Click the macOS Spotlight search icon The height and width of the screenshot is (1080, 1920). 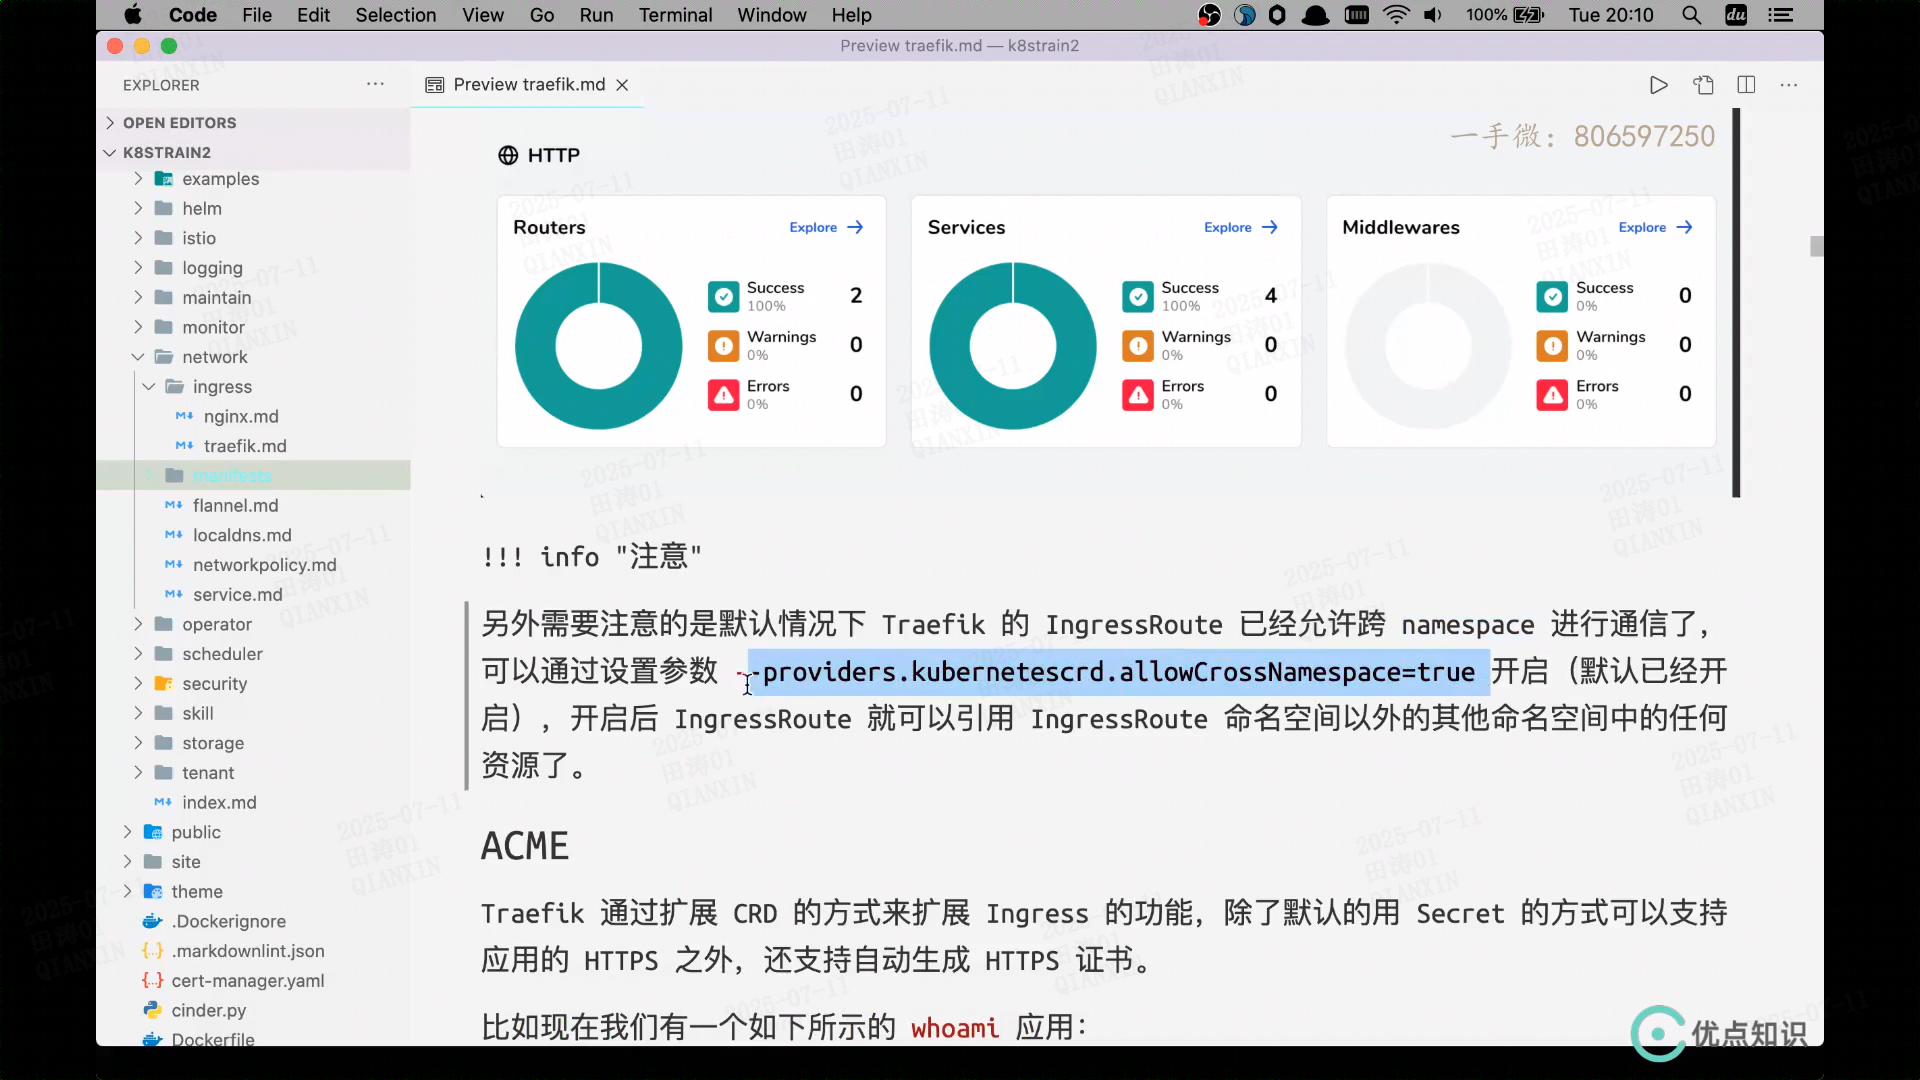pos(1691,15)
